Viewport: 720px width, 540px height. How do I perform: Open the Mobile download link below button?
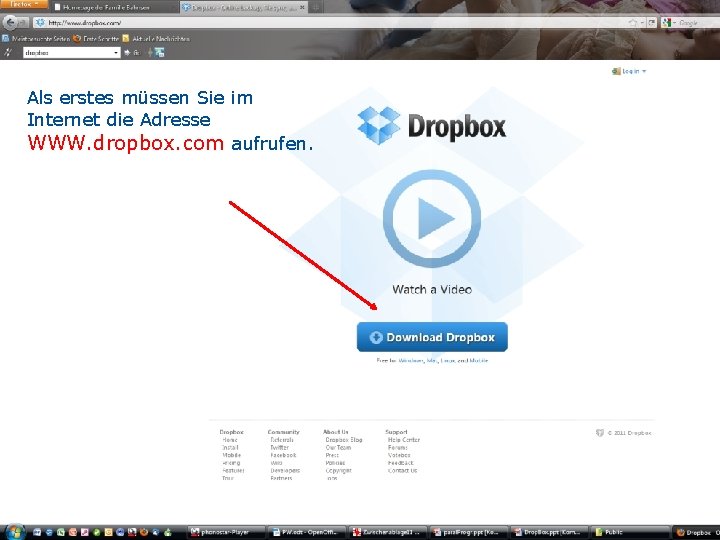coord(478,361)
